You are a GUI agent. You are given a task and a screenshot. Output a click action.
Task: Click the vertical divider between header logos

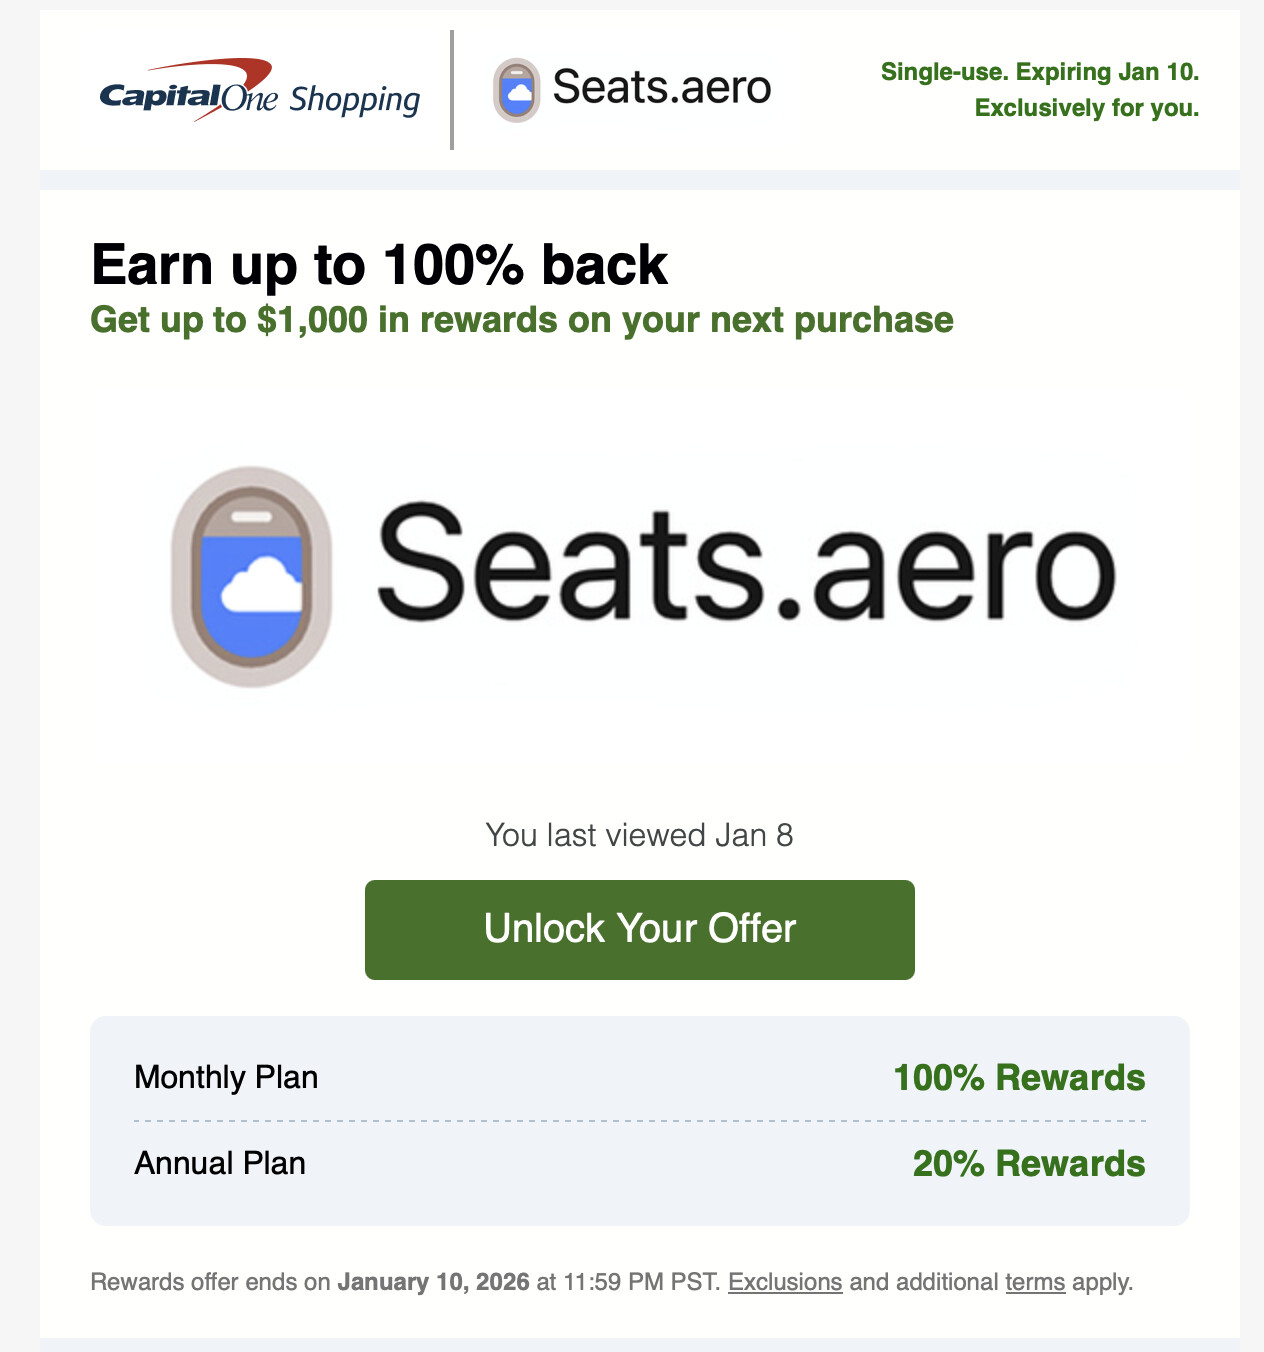pyautogui.click(x=452, y=90)
